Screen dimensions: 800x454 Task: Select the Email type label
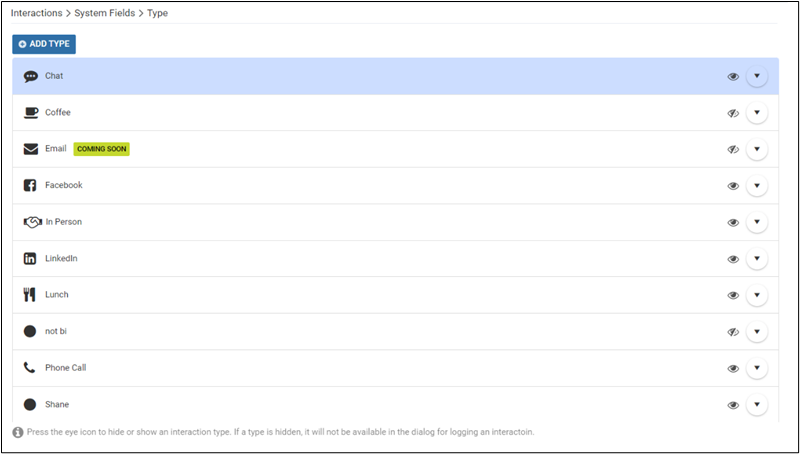(56, 148)
